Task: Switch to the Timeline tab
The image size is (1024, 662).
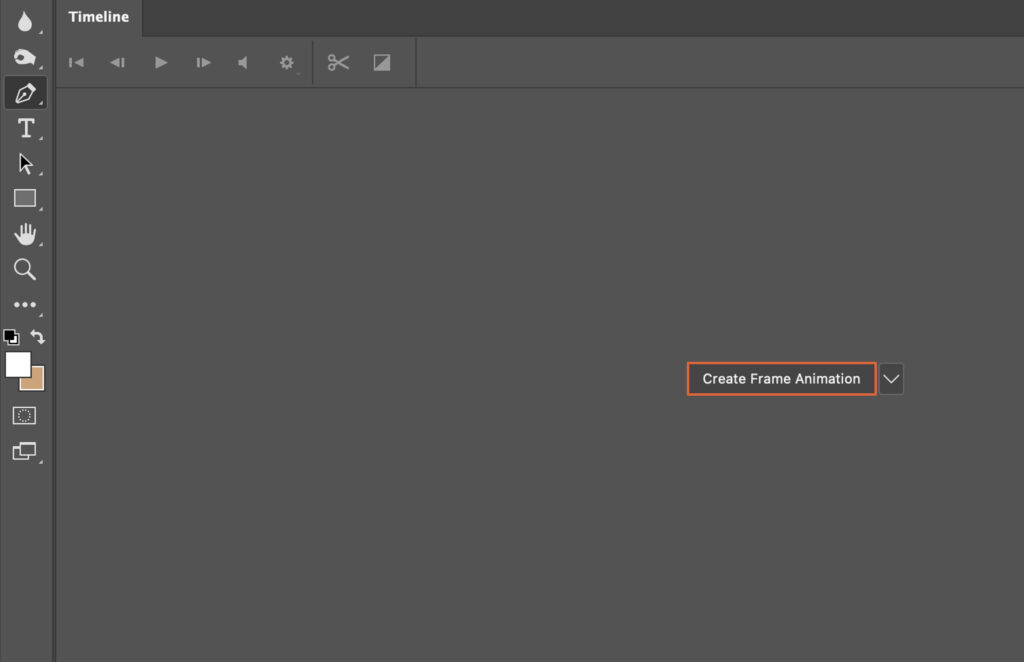Action: point(97,17)
